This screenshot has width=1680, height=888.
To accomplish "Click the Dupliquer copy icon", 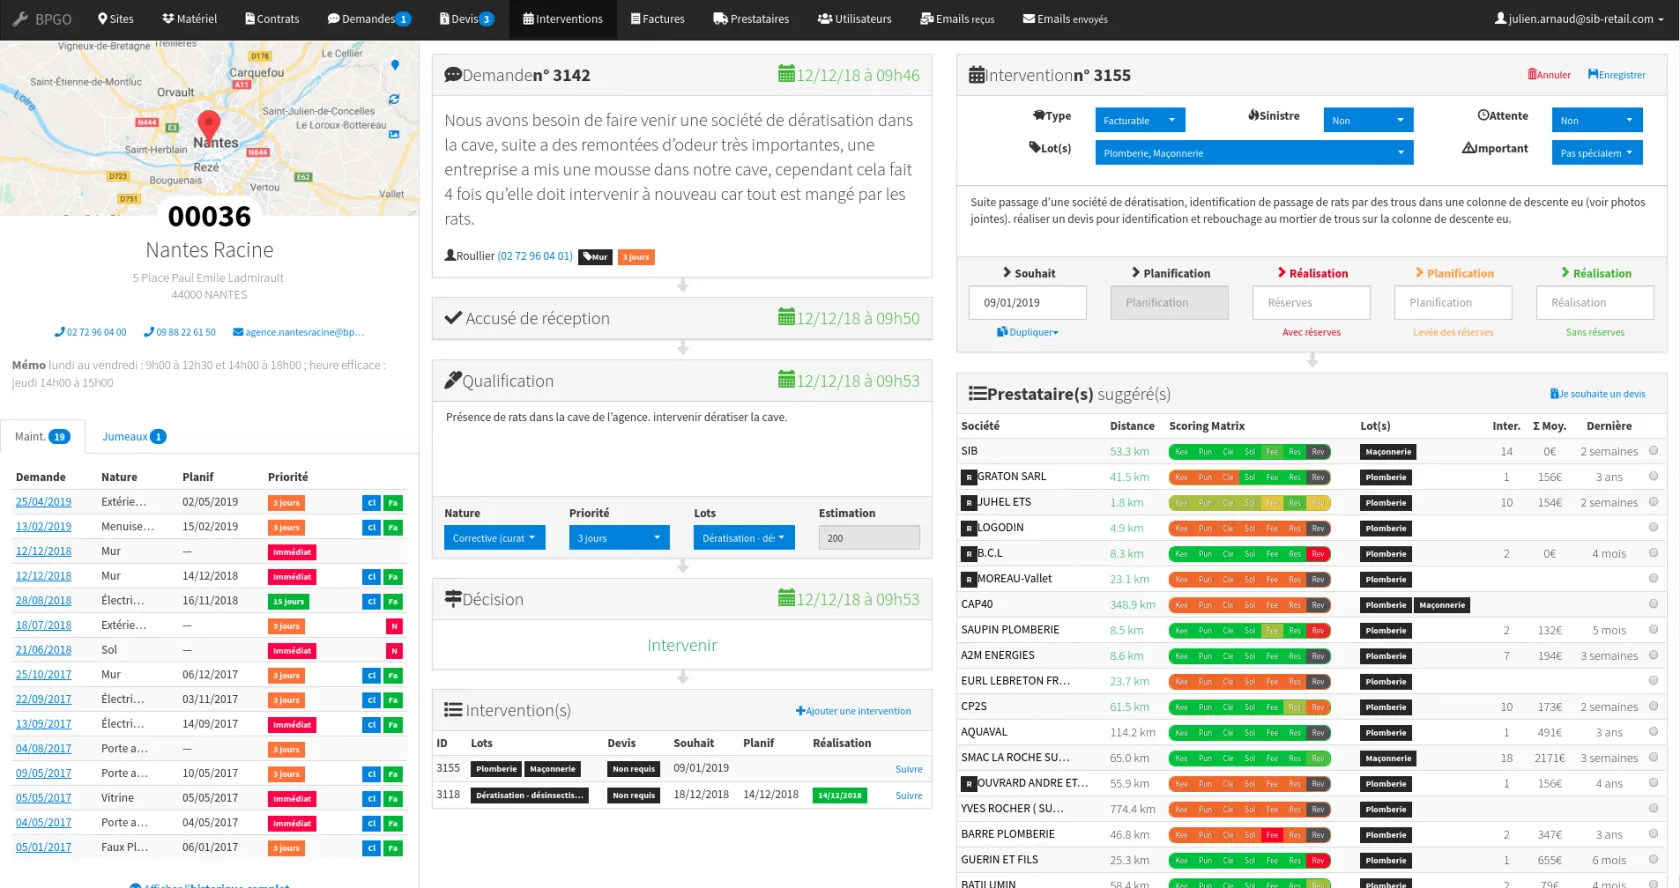I will pyautogui.click(x=1002, y=332).
